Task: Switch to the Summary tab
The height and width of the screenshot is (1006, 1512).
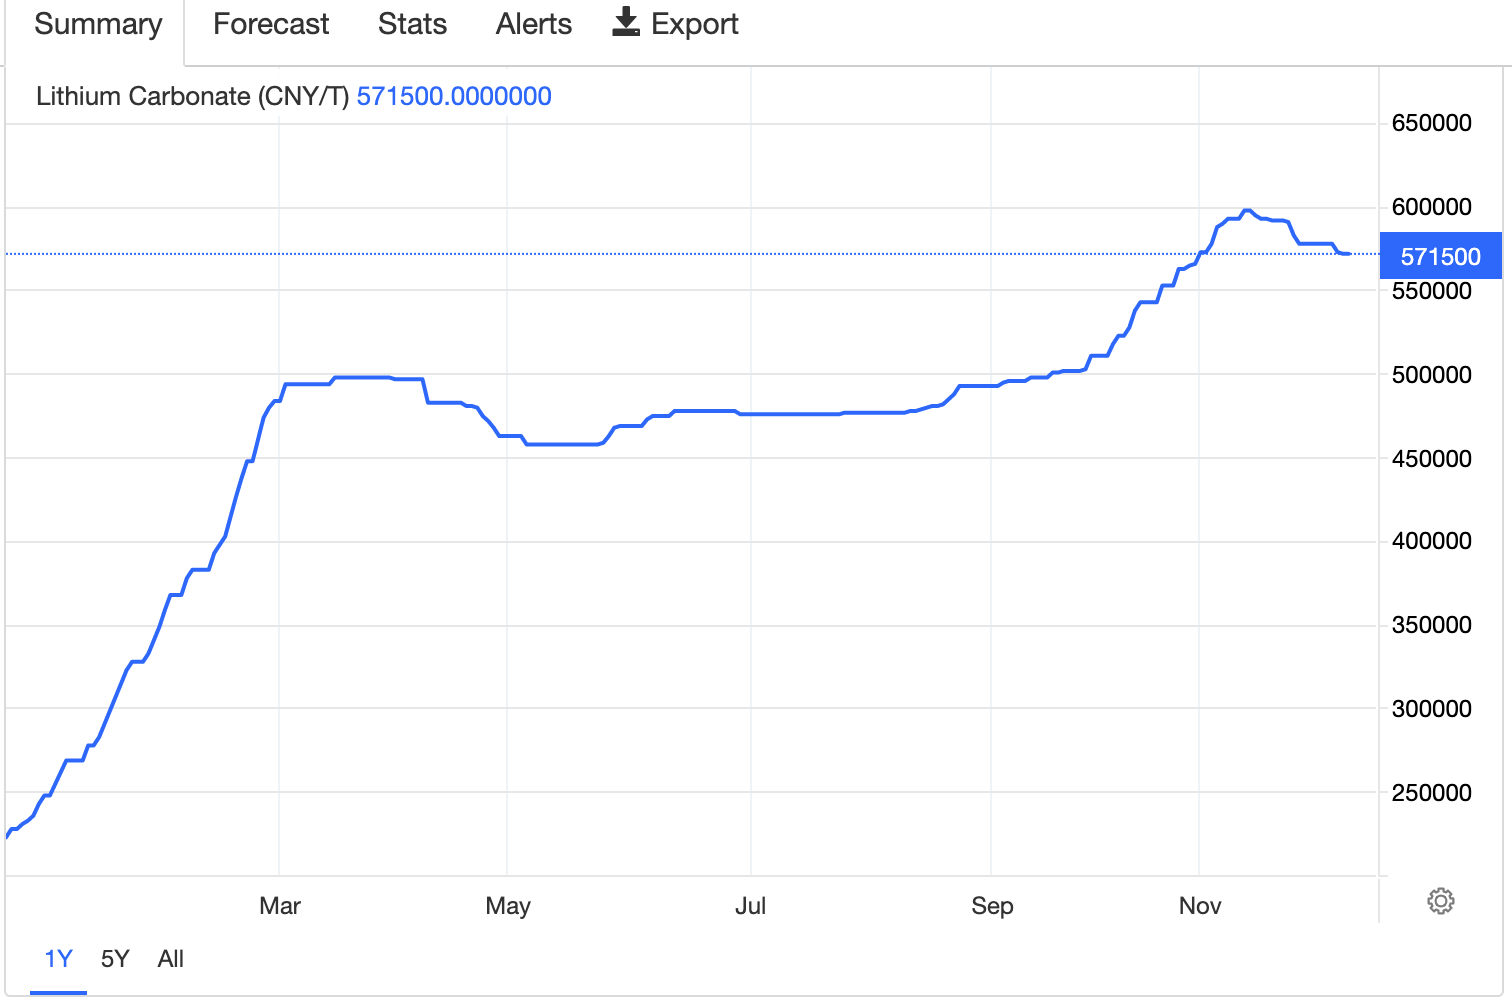Action: 98,24
